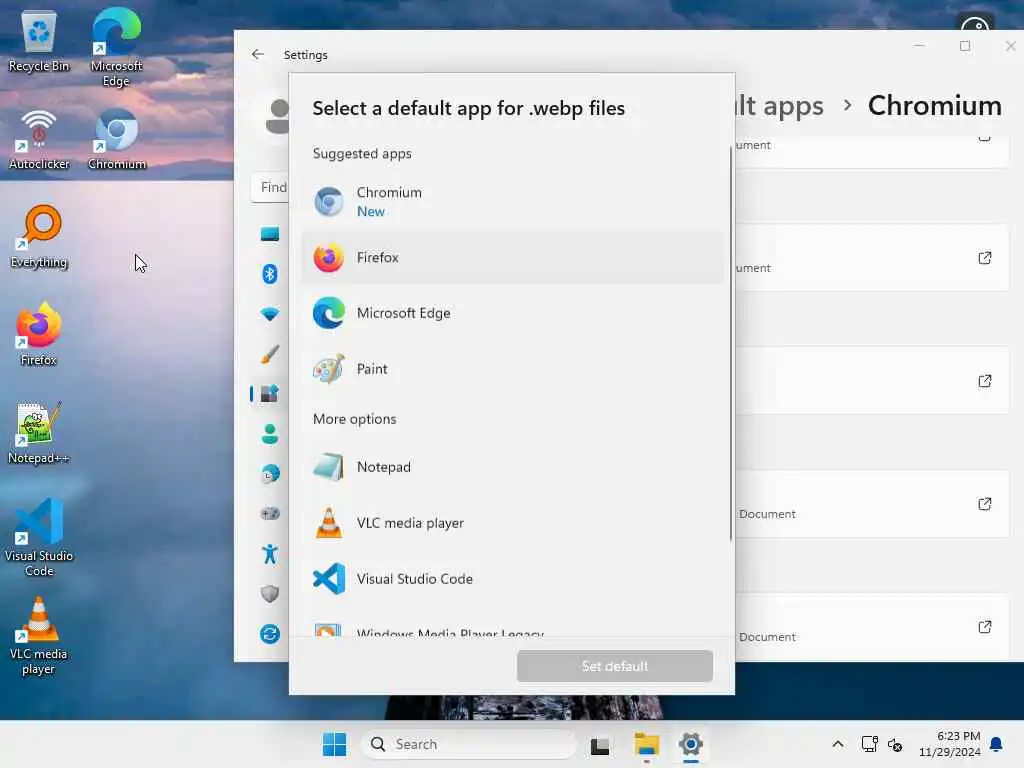This screenshot has height=768, width=1024.
Task: Open Network & internet in Settings sidebar
Action: coord(270,314)
